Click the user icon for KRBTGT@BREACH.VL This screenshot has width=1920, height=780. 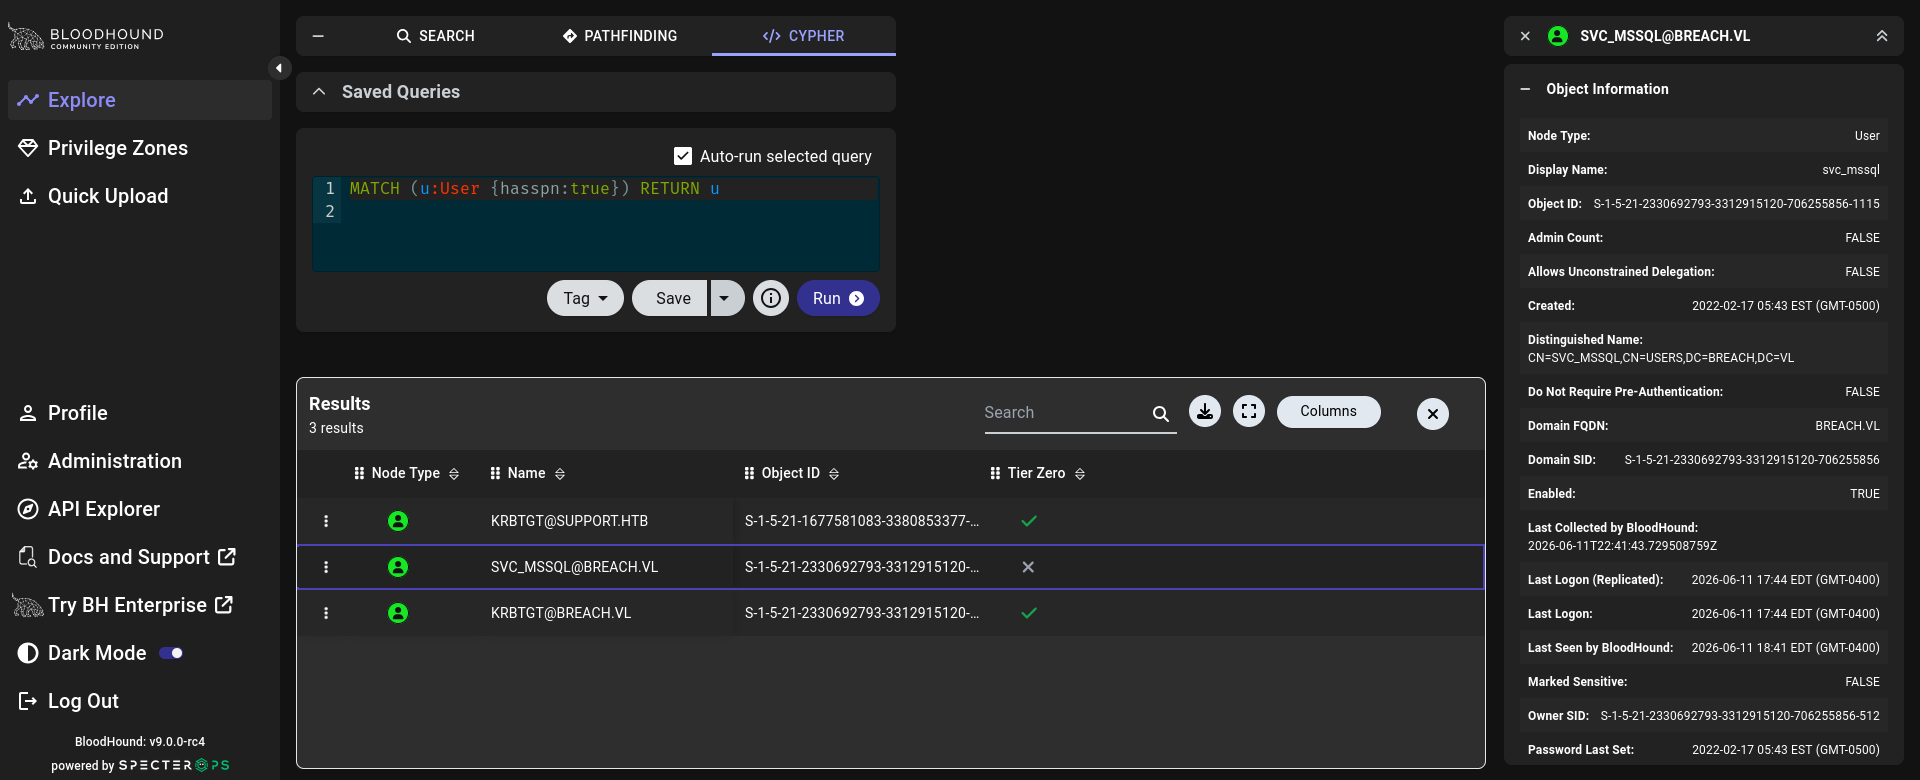pyautogui.click(x=398, y=613)
